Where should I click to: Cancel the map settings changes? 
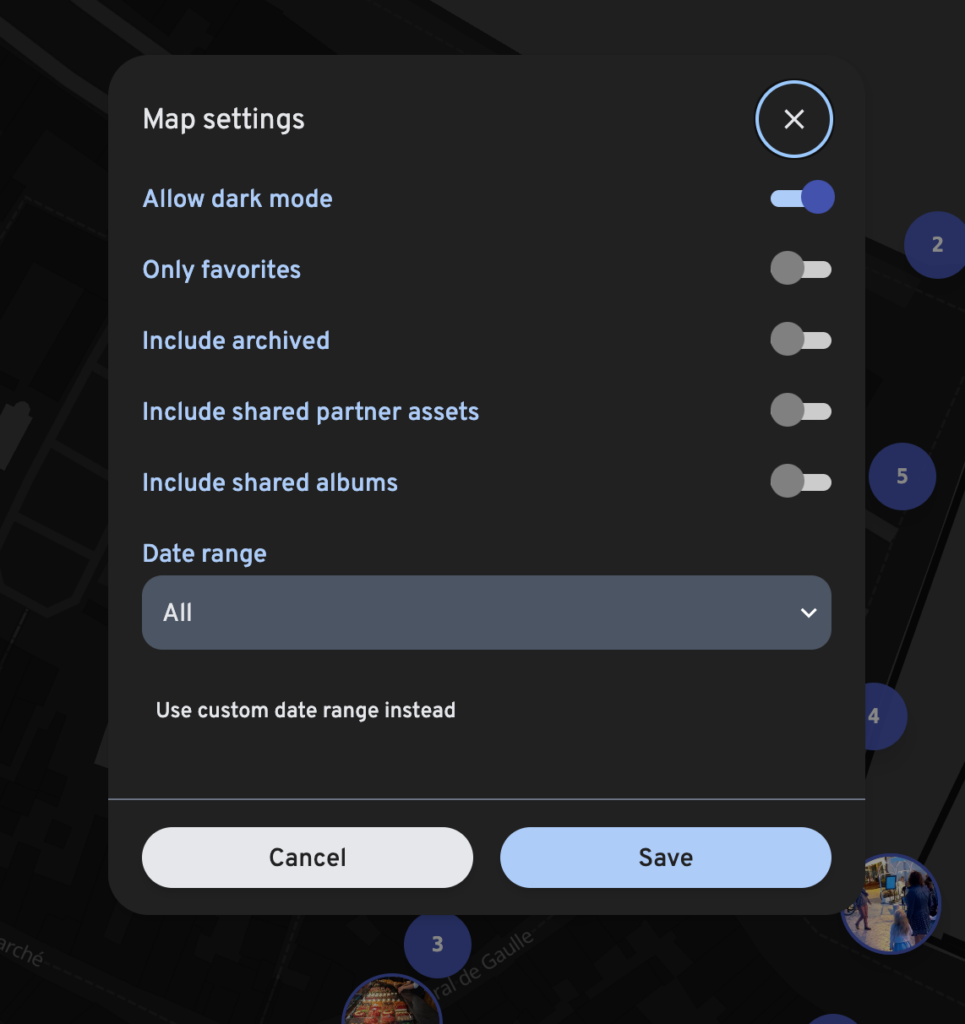tap(308, 857)
